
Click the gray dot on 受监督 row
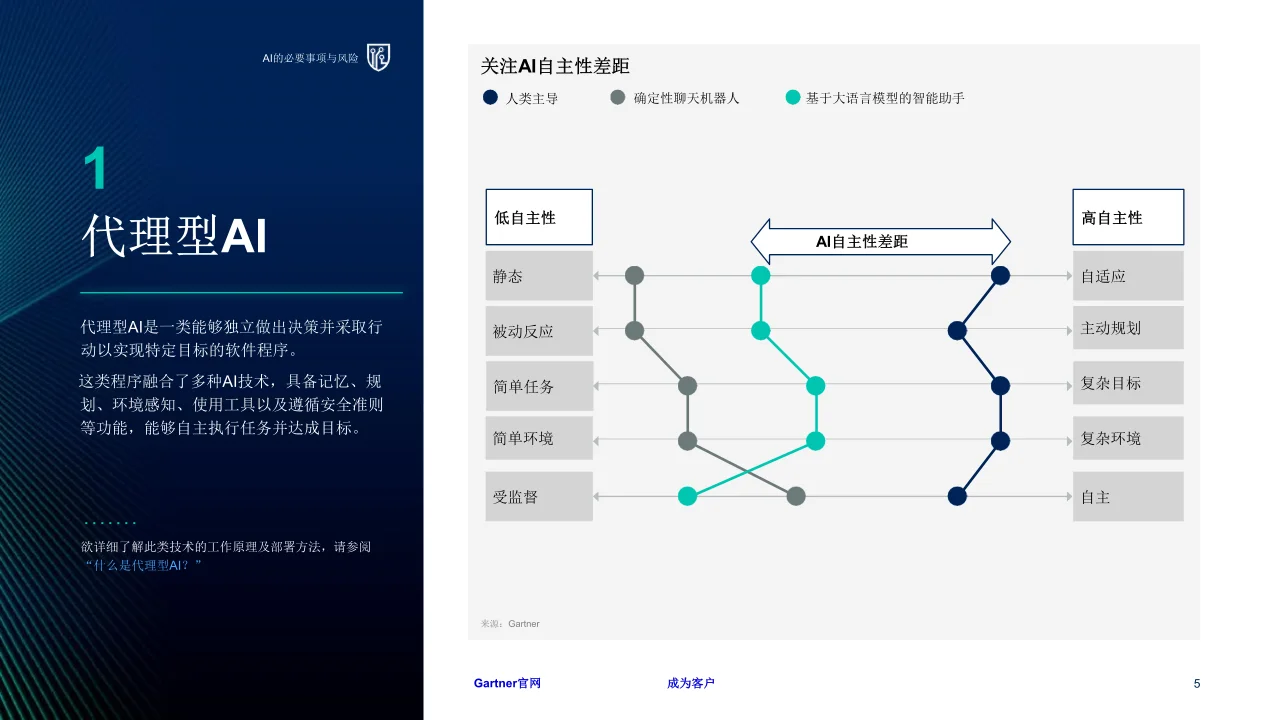tap(796, 495)
